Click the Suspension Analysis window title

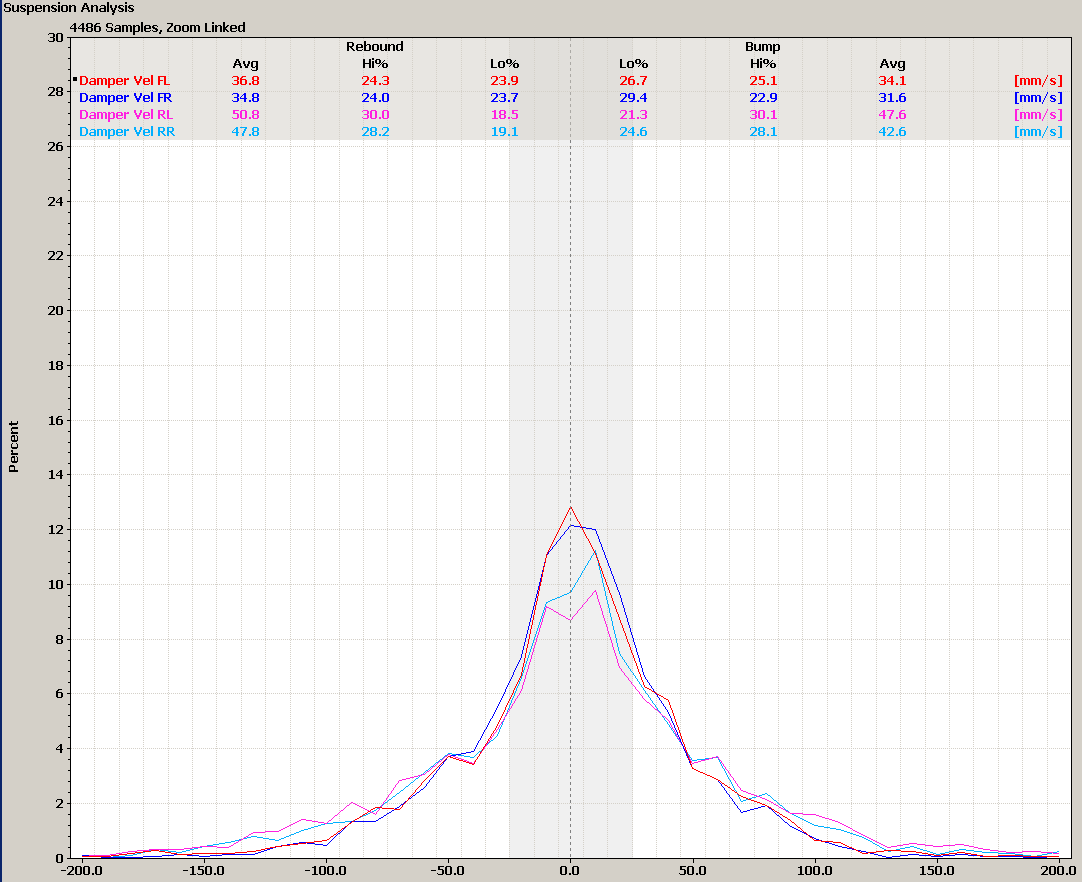pos(69,8)
